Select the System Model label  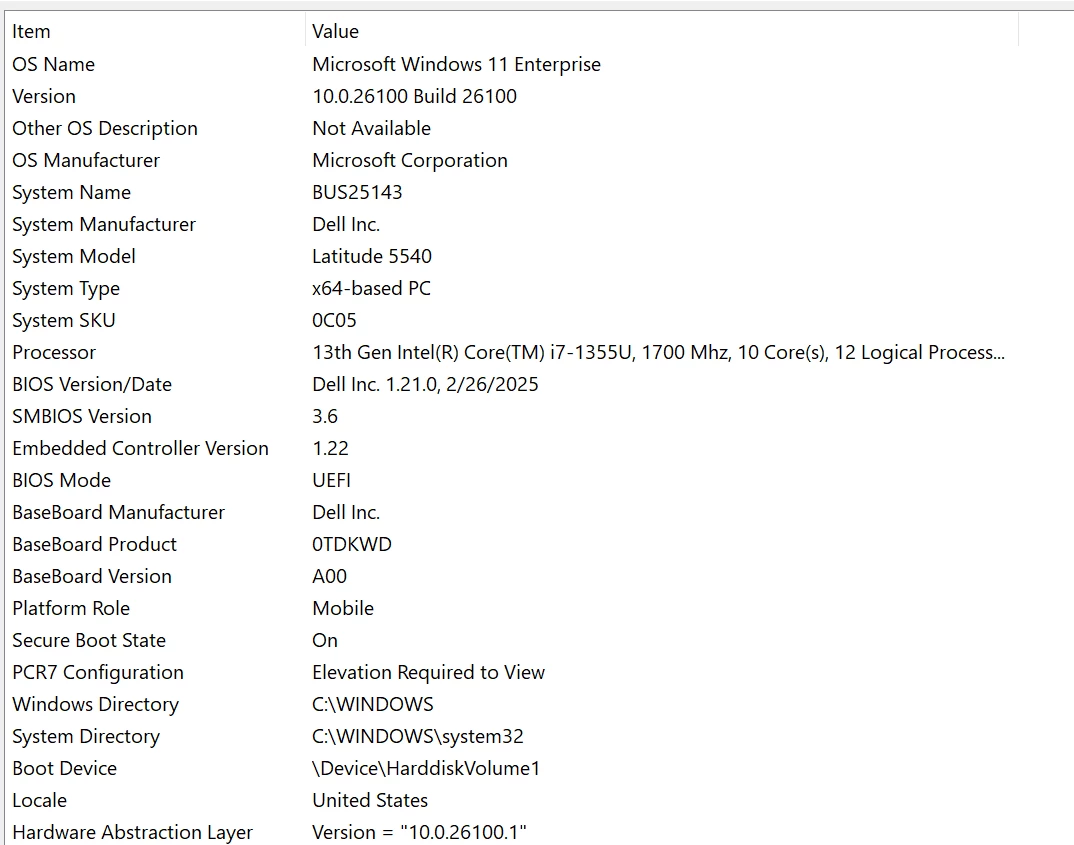point(74,256)
